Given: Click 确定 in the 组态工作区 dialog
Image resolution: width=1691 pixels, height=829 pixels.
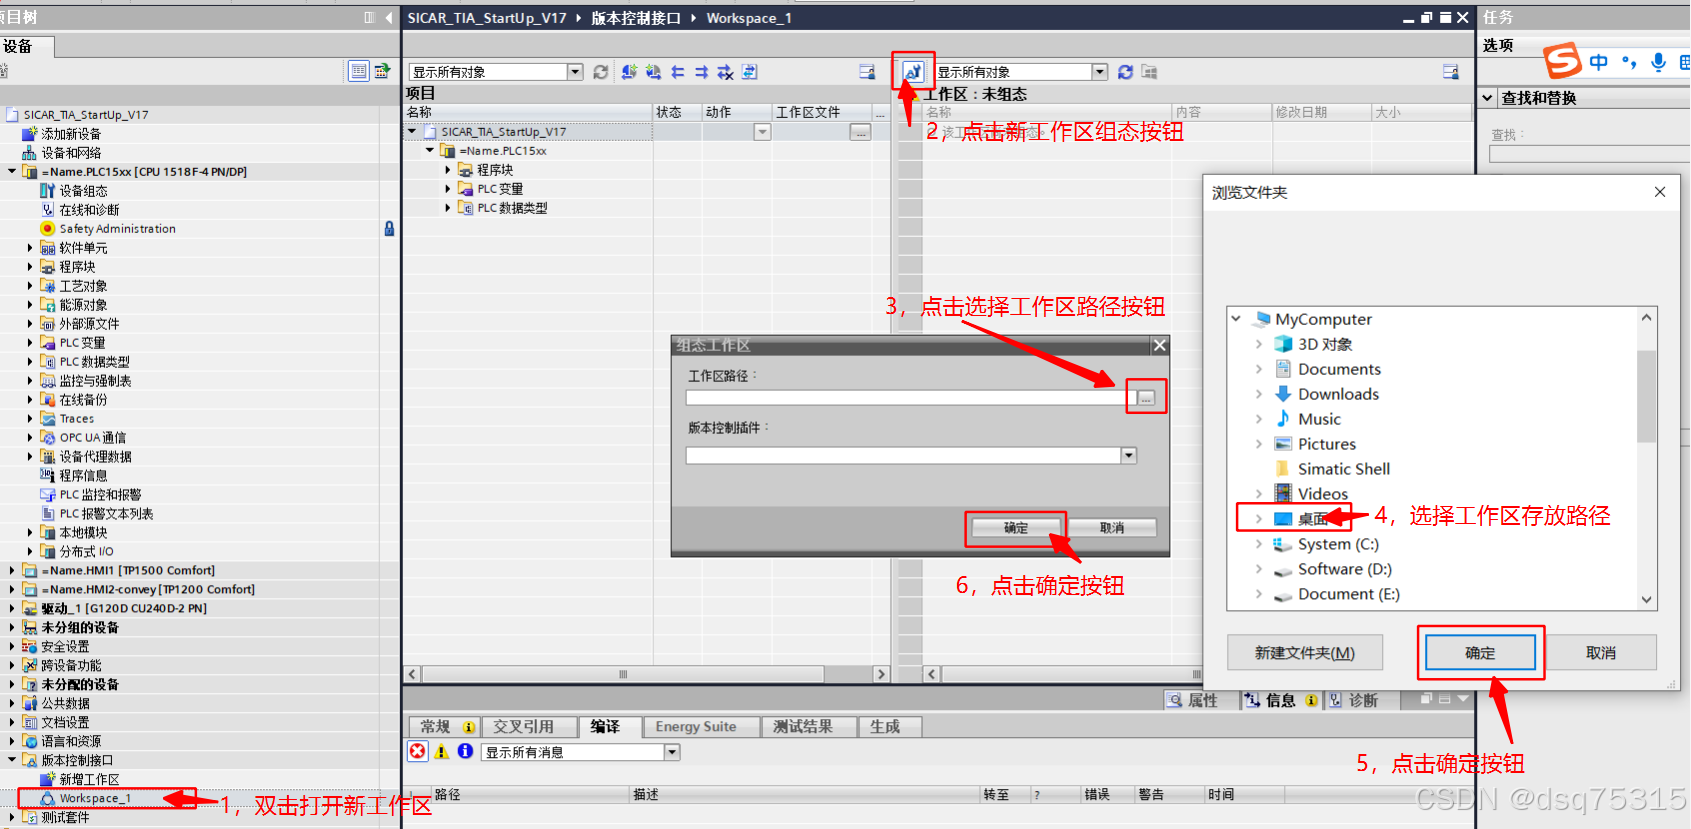Looking at the screenshot, I should coord(1015,528).
